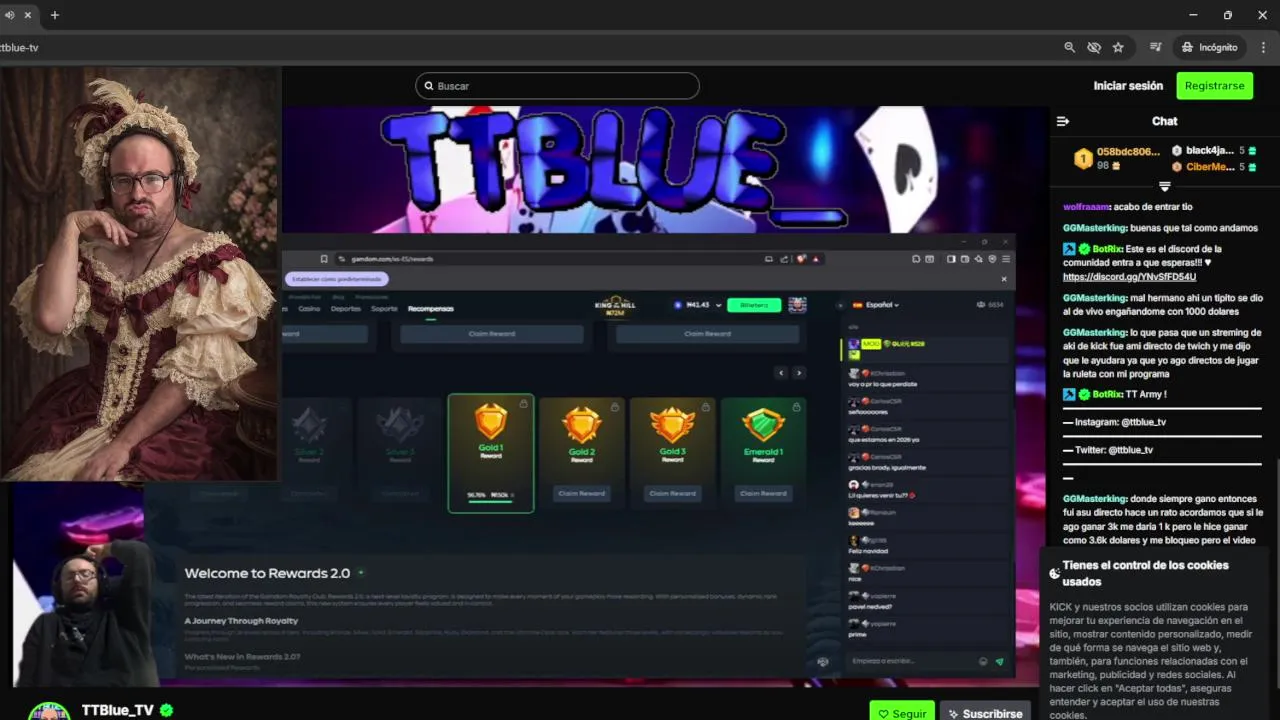
Task: Select the magnifier icon in Buscar field
Action: pos(429,86)
